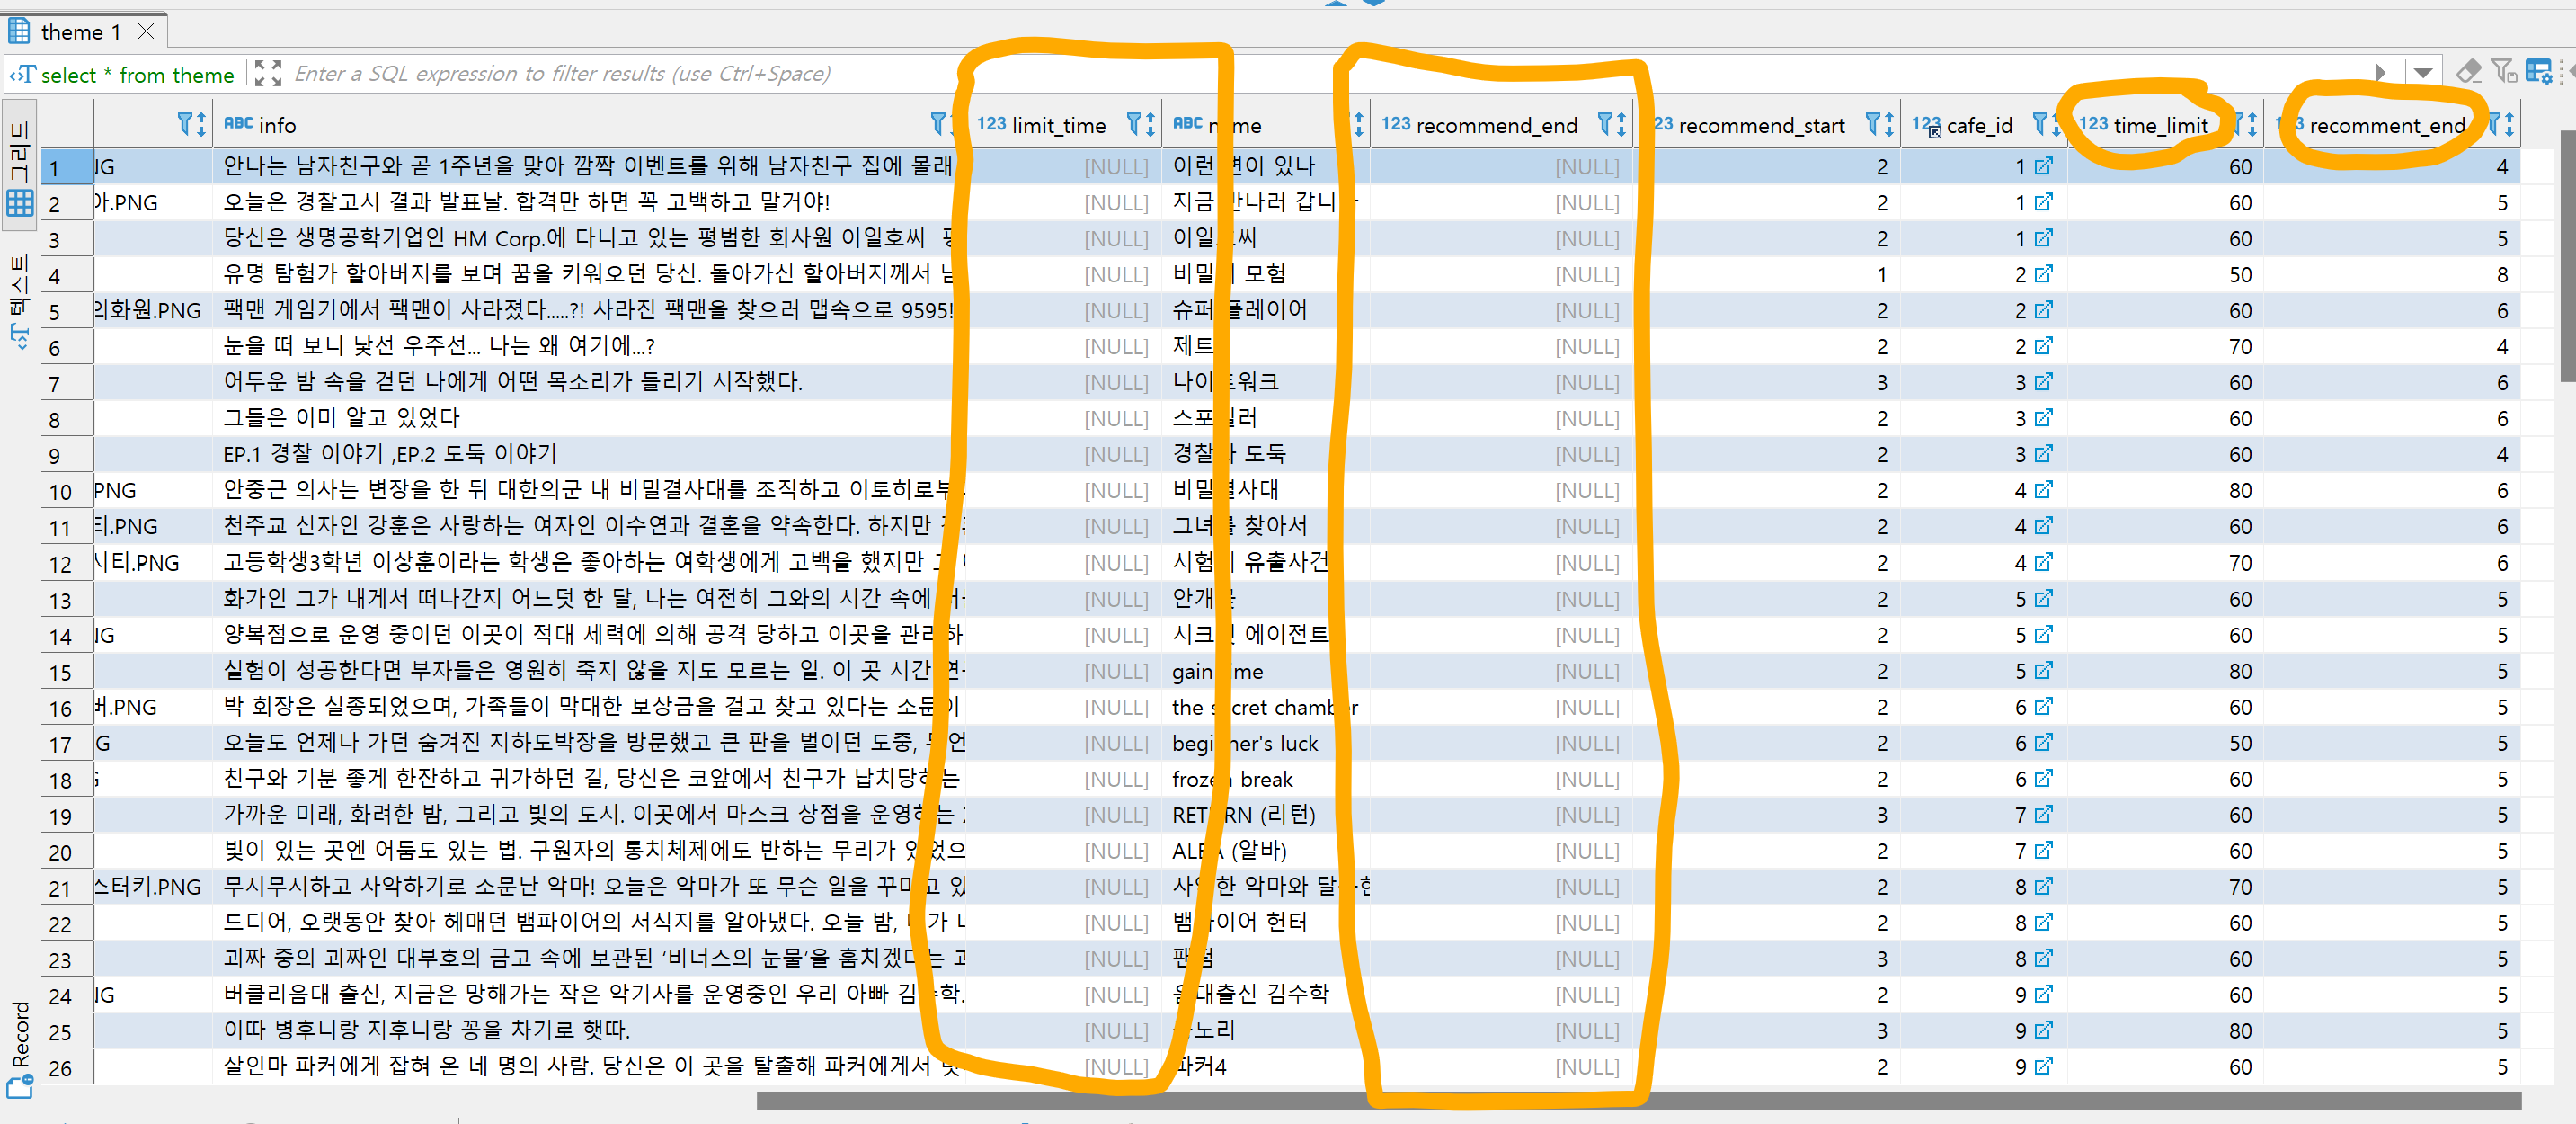The width and height of the screenshot is (2576, 1124).
Task: Open the filter history dropdown arrow
Action: click(x=2422, y=72)
